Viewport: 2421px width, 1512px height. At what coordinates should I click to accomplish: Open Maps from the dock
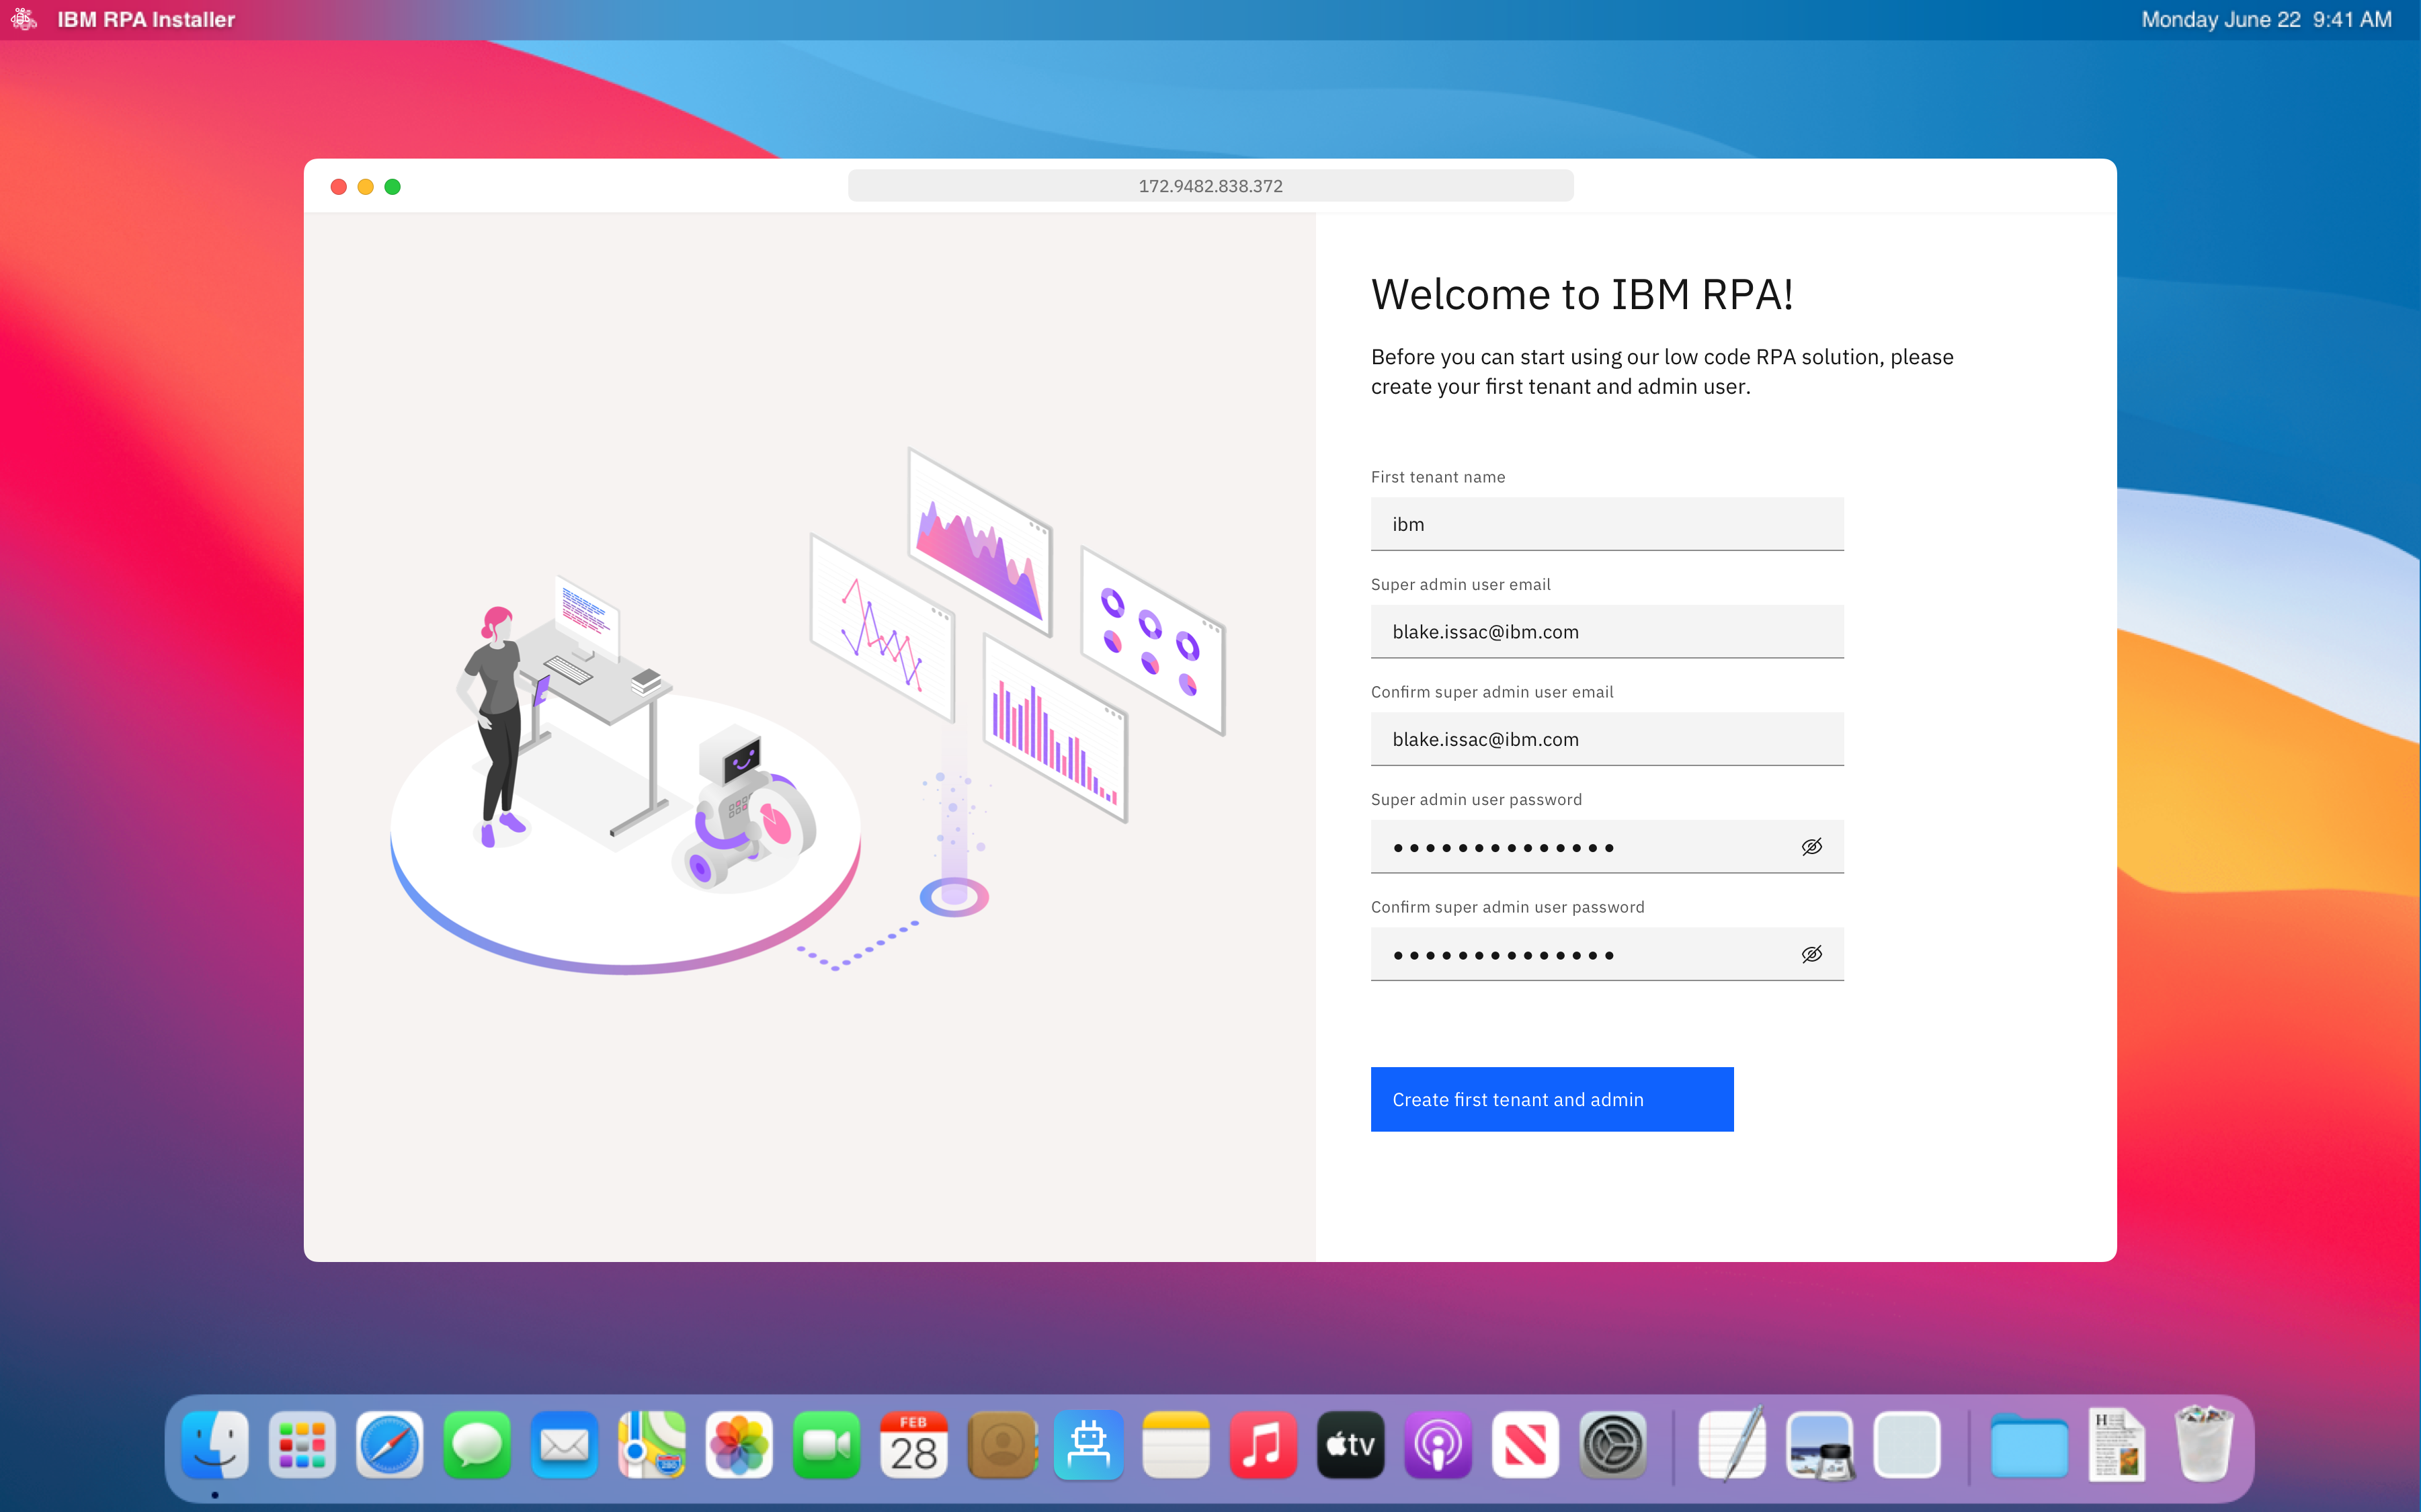click(x=652, y=1444)
